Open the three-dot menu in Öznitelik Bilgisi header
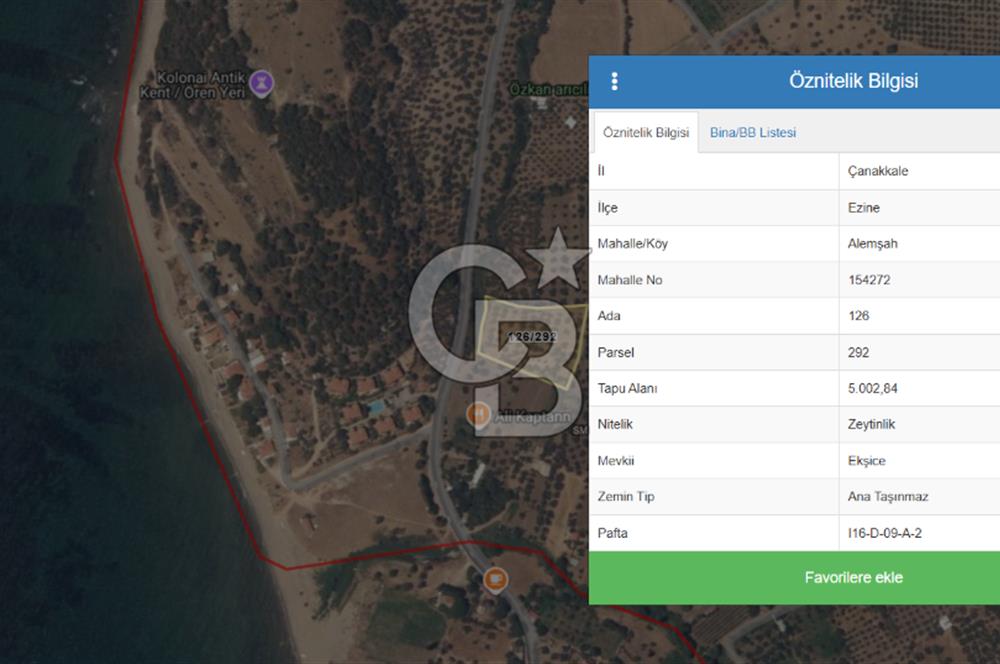The width and height of the screenshot is (1000, 664). [x=614, y=81]
